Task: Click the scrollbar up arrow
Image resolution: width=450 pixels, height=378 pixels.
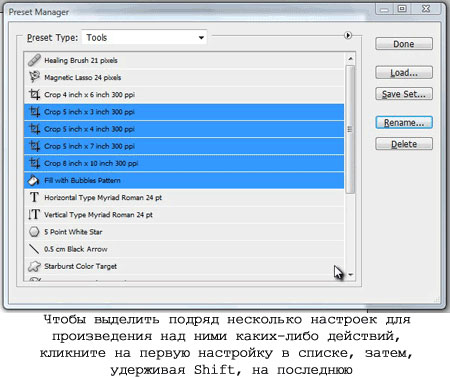Action: (350, 59)
